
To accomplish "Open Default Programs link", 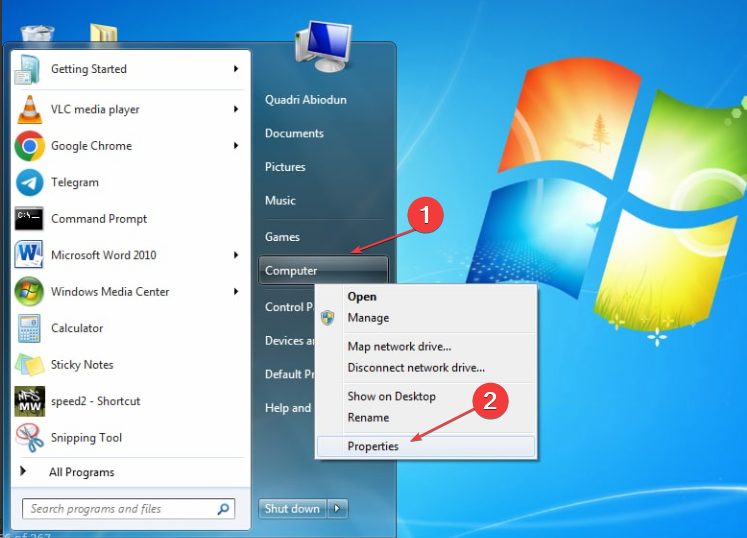I will tap(290, 374).
